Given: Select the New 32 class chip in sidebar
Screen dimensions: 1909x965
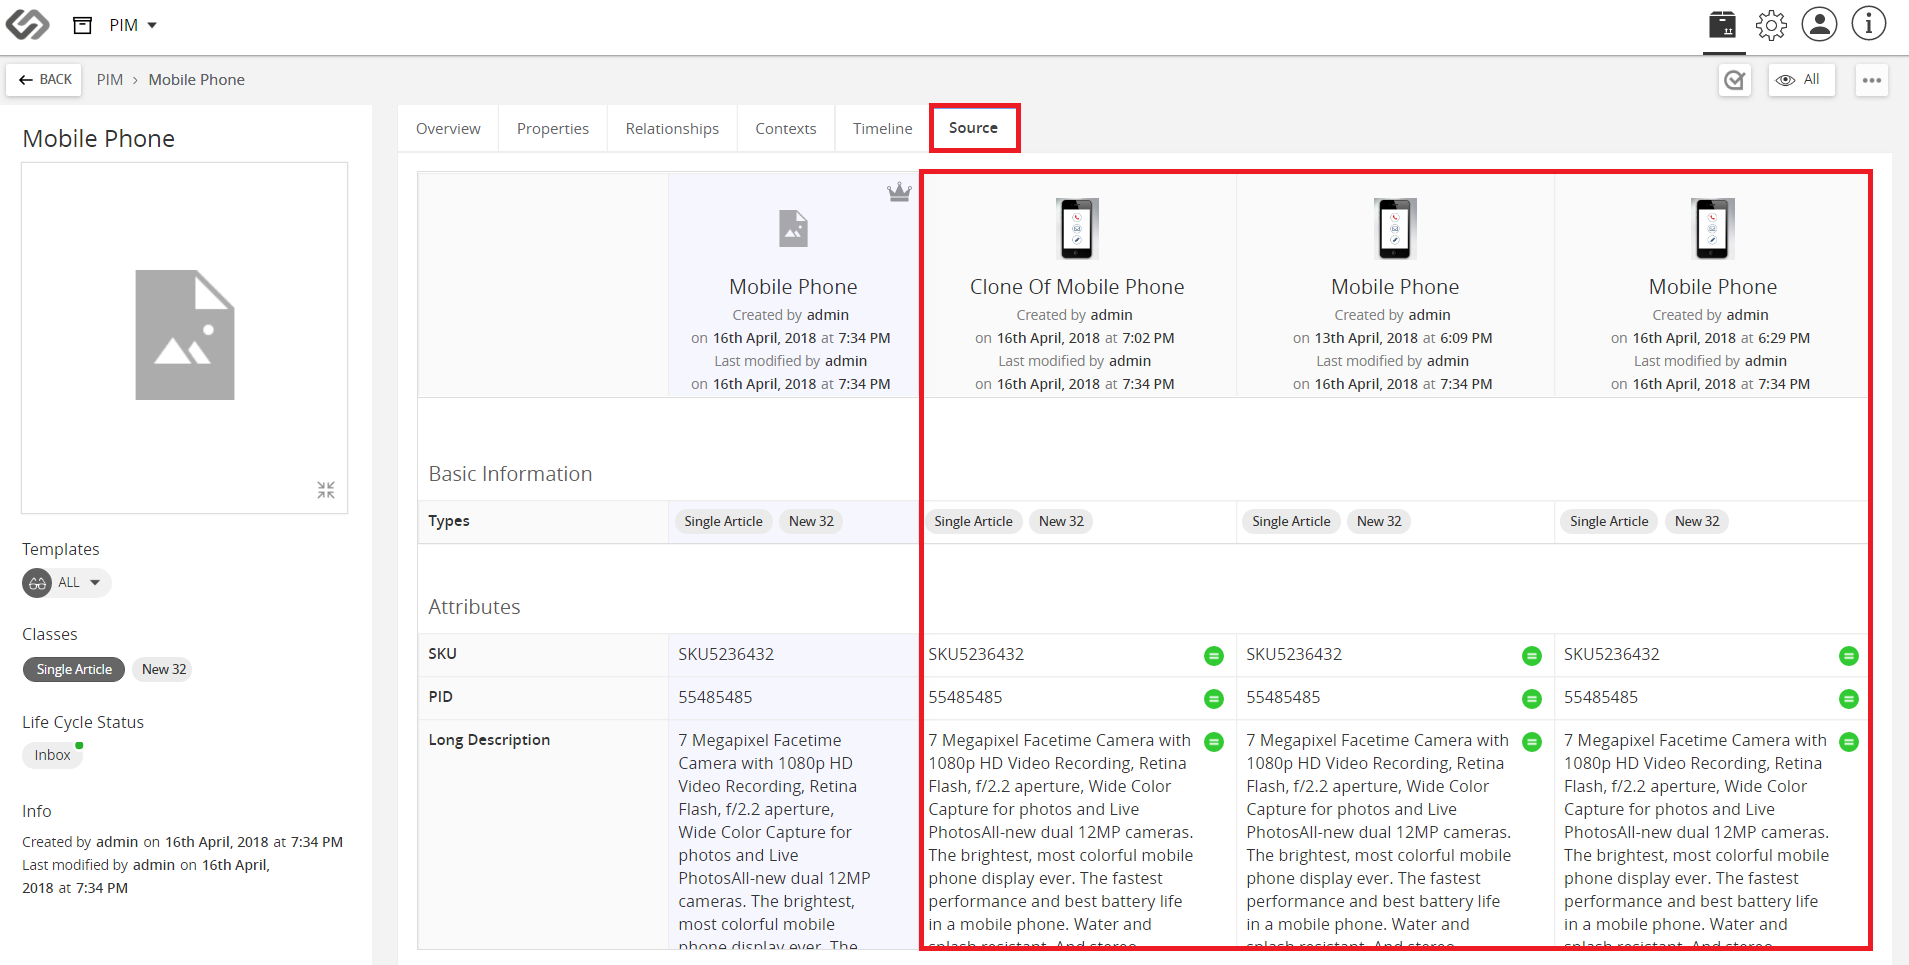Looking at the screenshot, I should pyautogui.click(x=164, y=670).
